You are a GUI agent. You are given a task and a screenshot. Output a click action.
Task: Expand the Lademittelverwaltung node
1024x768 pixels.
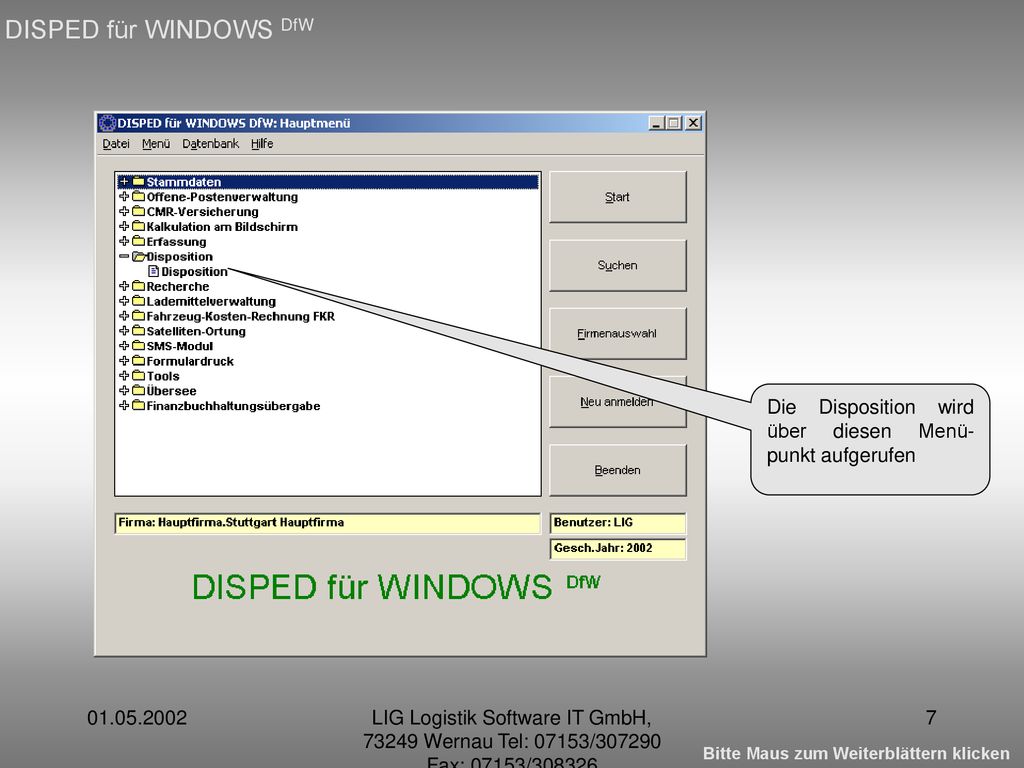[124, 301]
